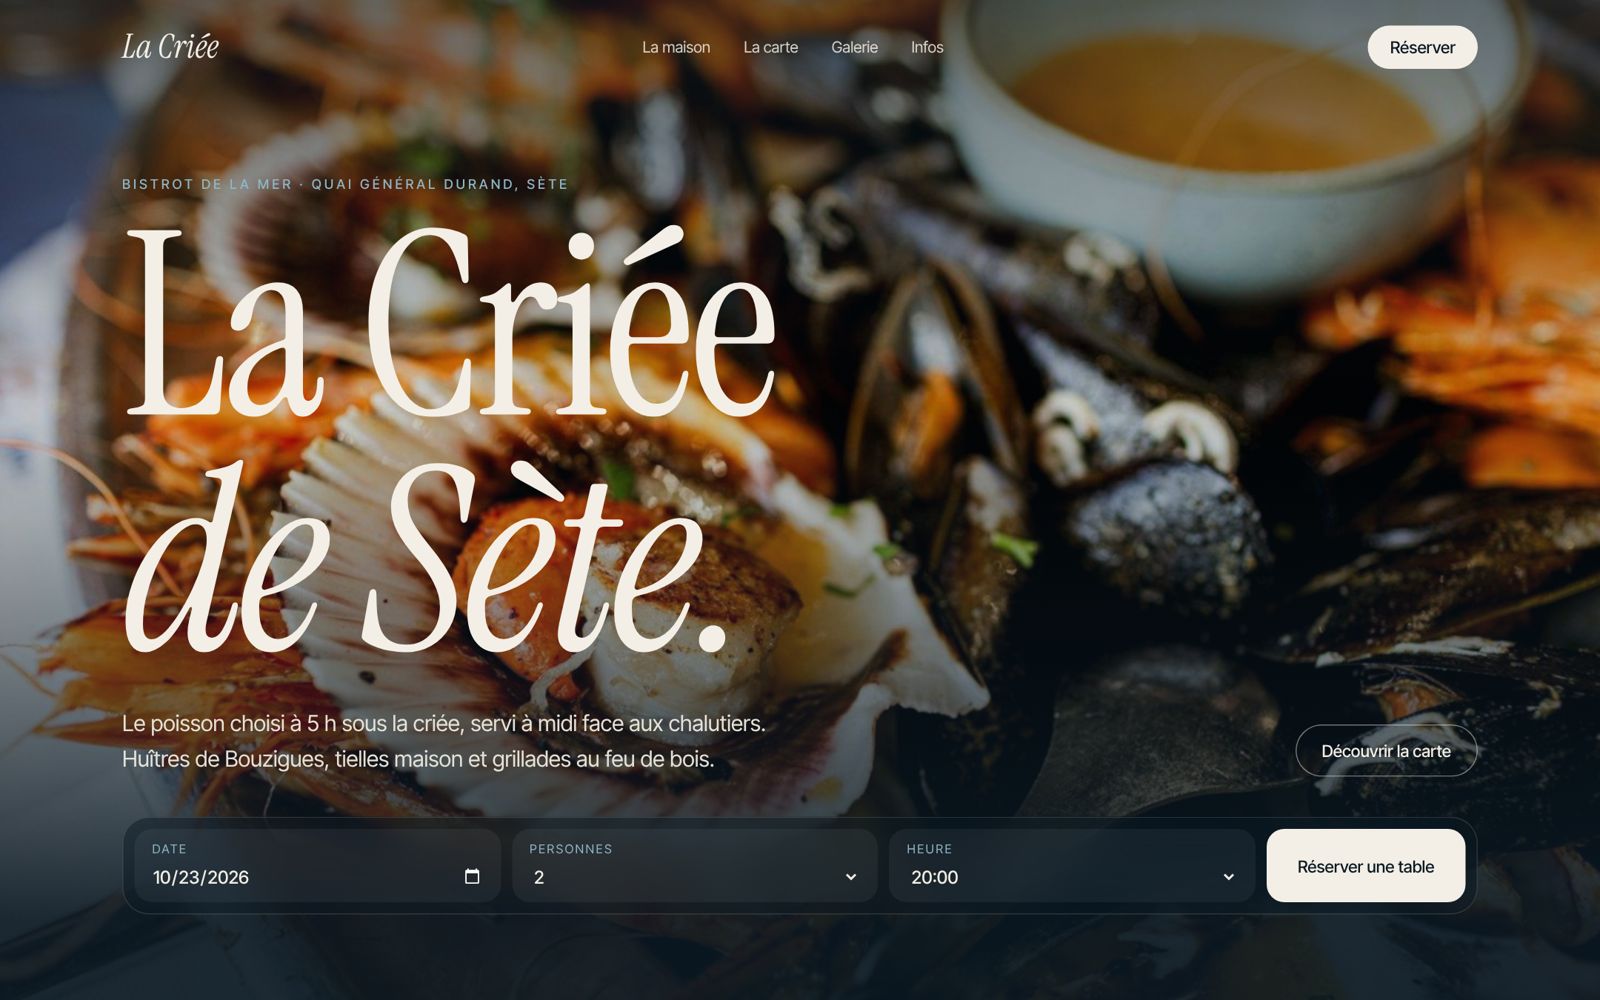This screenshot has height=1000, width=1600.
Task: Open the Galerie nav link
Action: point(854,47)
